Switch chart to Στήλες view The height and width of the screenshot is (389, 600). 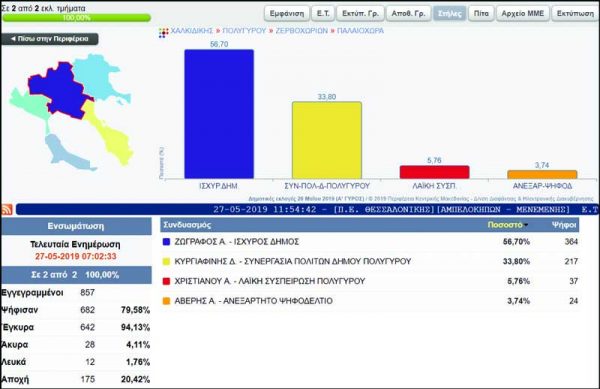click(x=449, y=13)
